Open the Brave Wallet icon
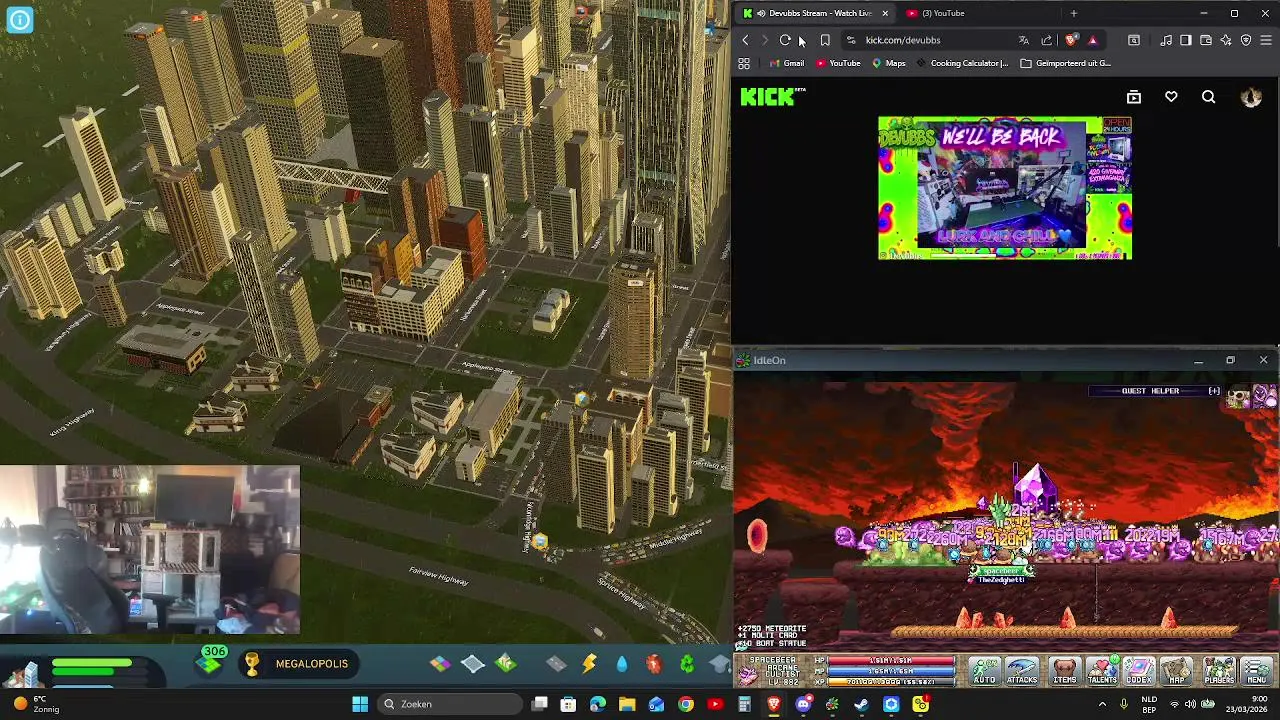This screenshot has width=1280, height=720. point(1206,40)
